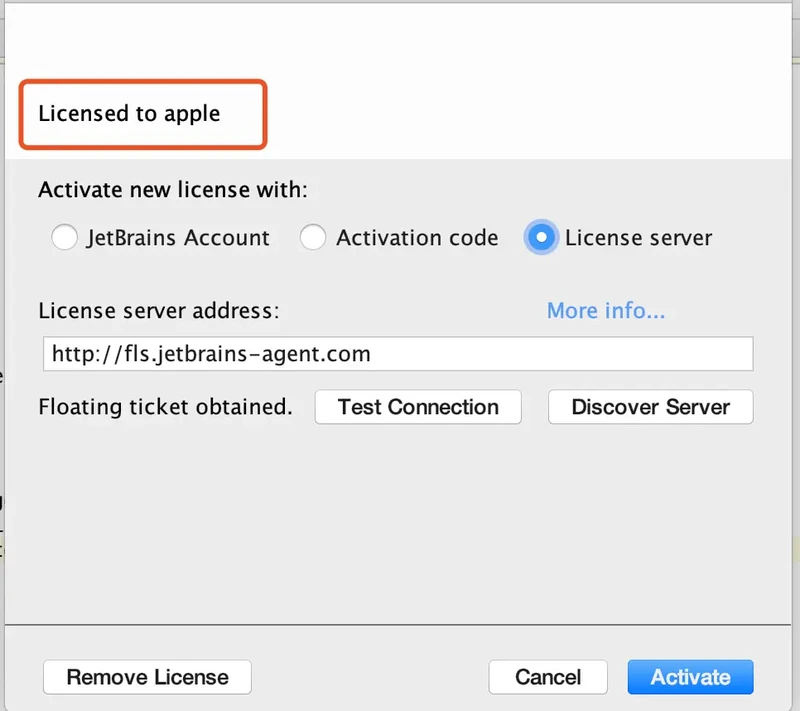
Task: Toggle the License server radio button
Action: 541,238
